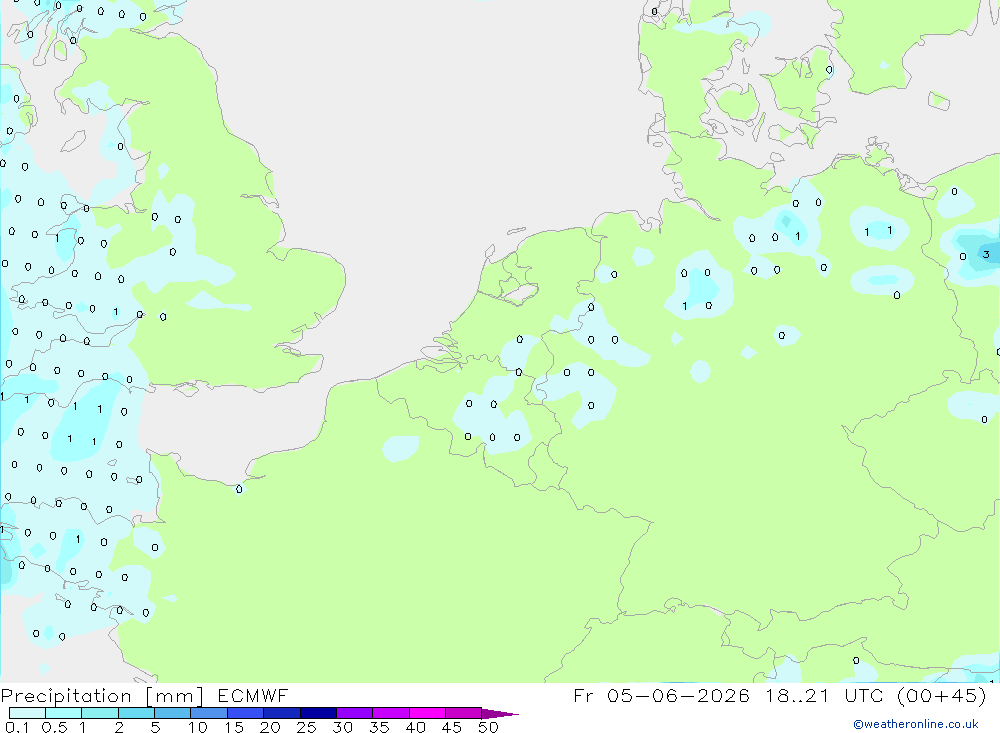Select the 0.5–1 mm legend swatch
The image size is (1000, 733).
point(64,713)
